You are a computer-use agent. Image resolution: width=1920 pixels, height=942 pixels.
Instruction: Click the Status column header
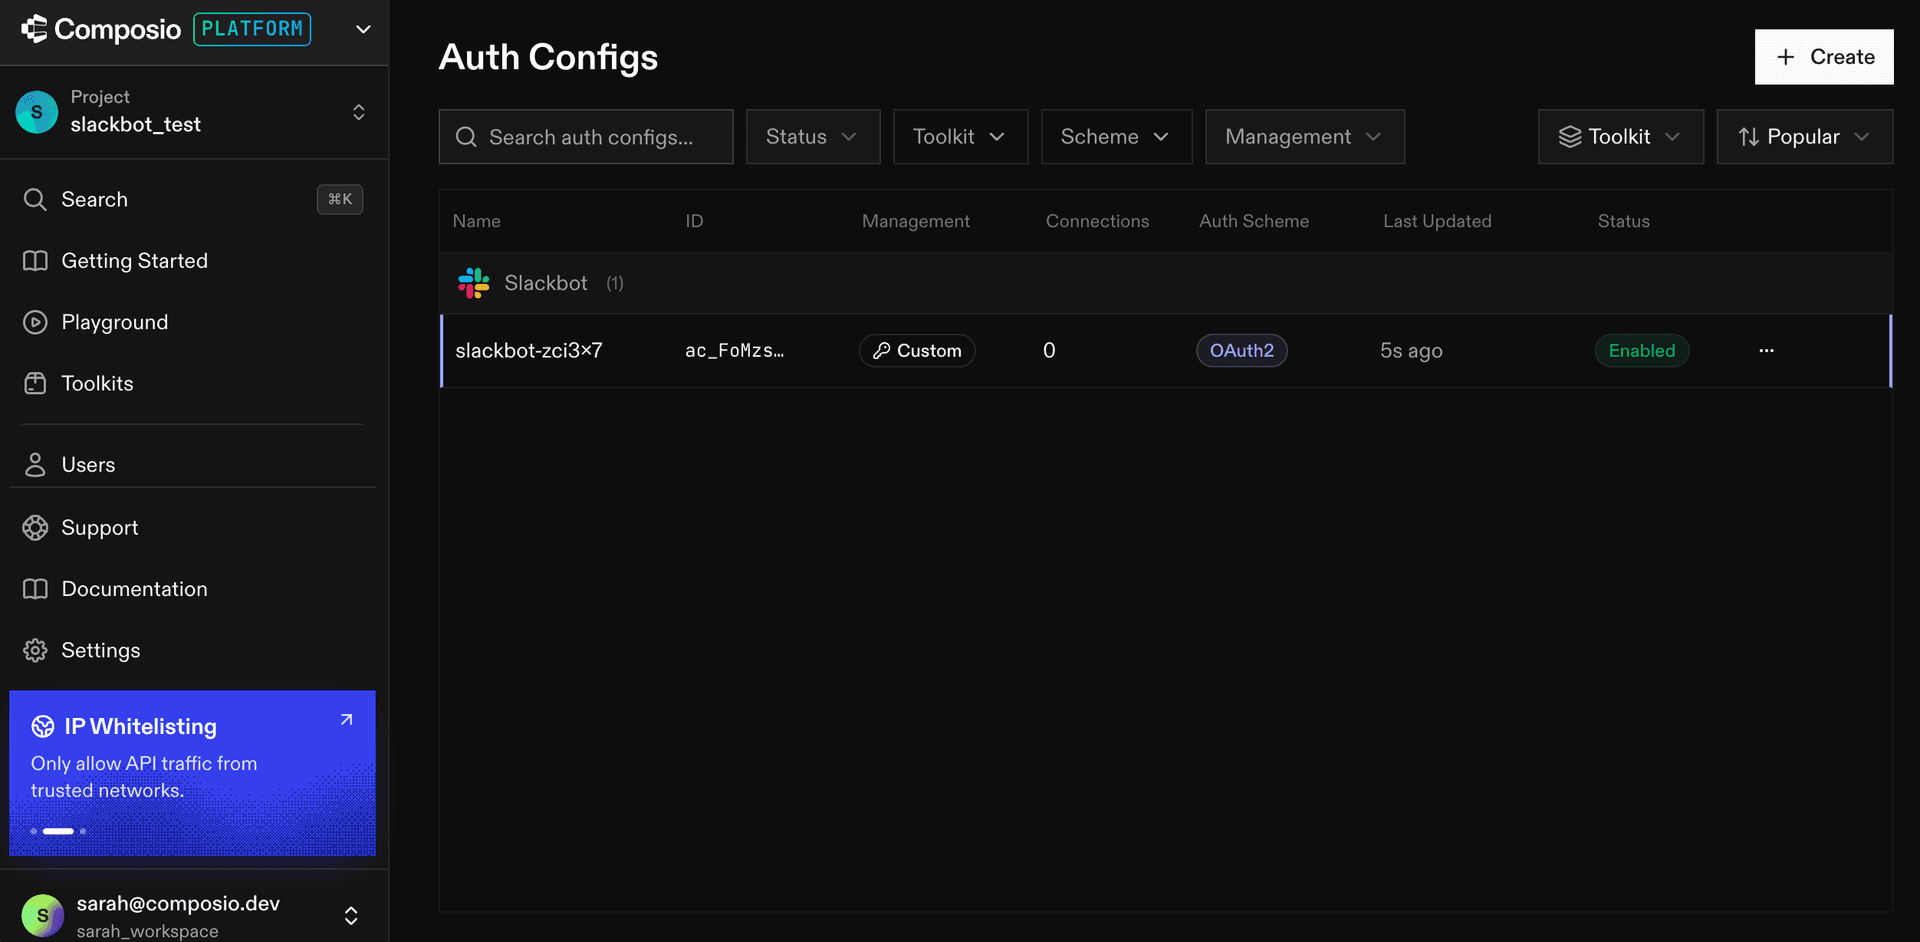[1624, 221]
